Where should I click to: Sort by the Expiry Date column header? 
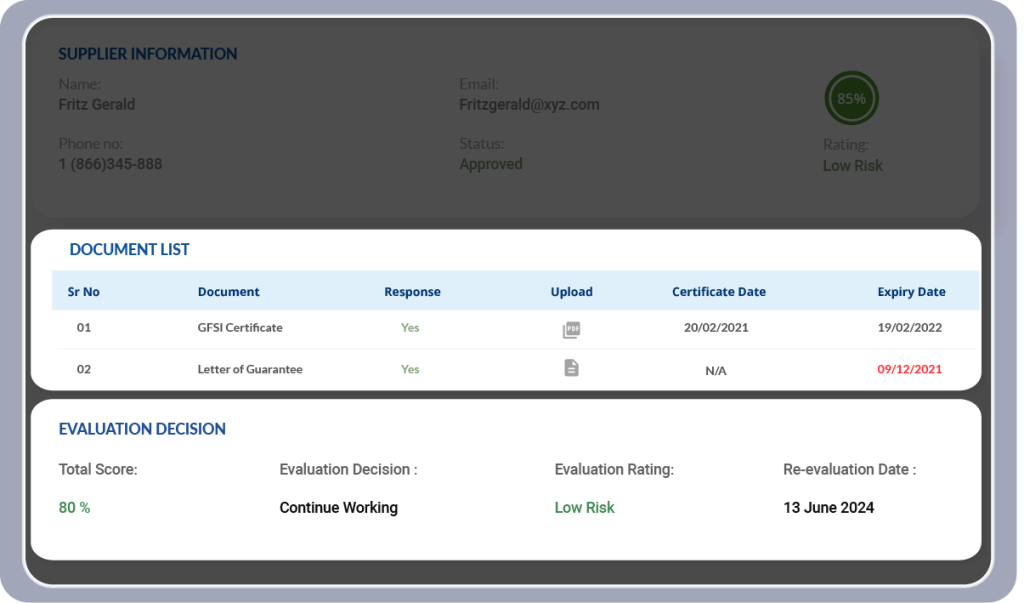click(911, 292)
